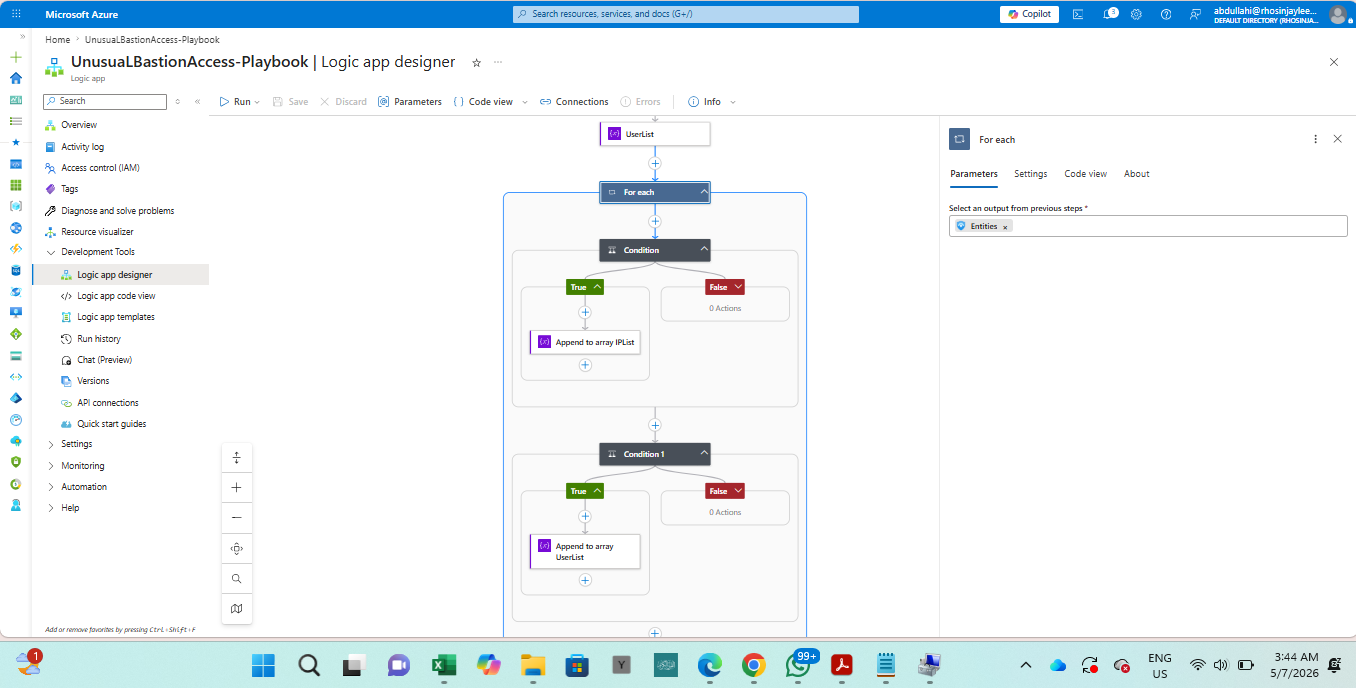Open the feedback icon in header
Image resolution: width=1356 pixels, height=688 pixels.
(1195, 14)
